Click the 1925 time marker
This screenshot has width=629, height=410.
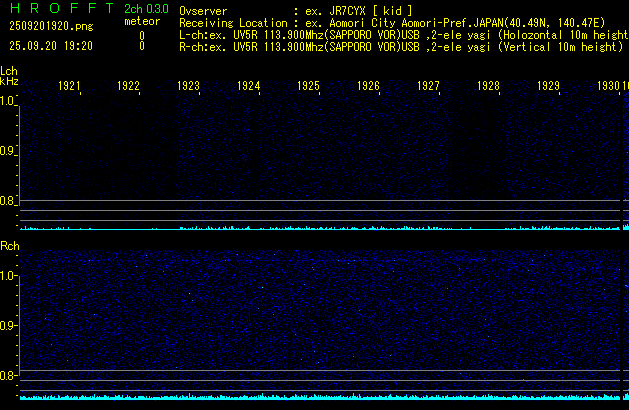coord(309,87)
